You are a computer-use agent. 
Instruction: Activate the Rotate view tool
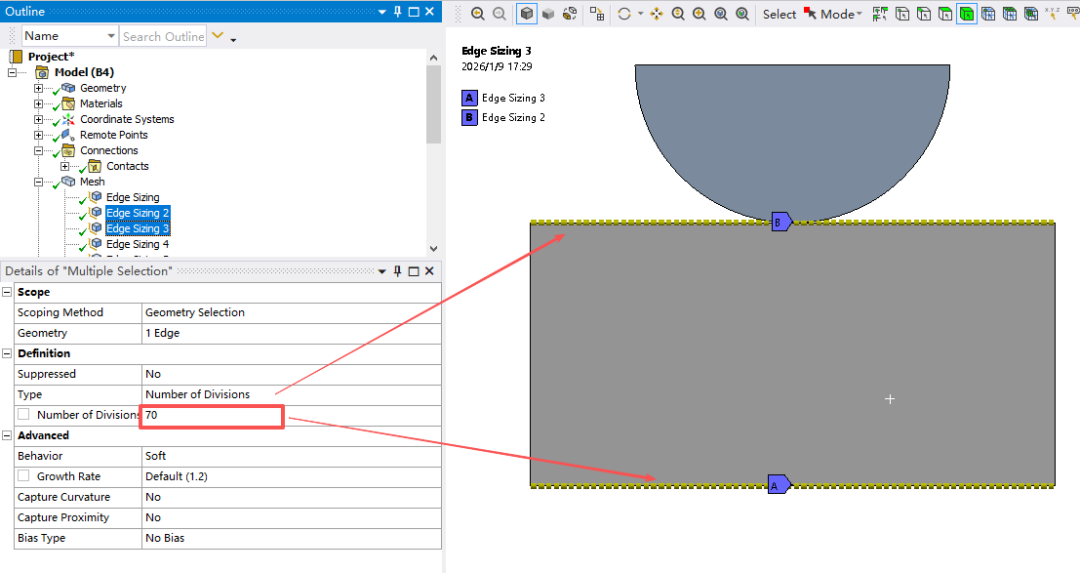click(x=624, y=14)
